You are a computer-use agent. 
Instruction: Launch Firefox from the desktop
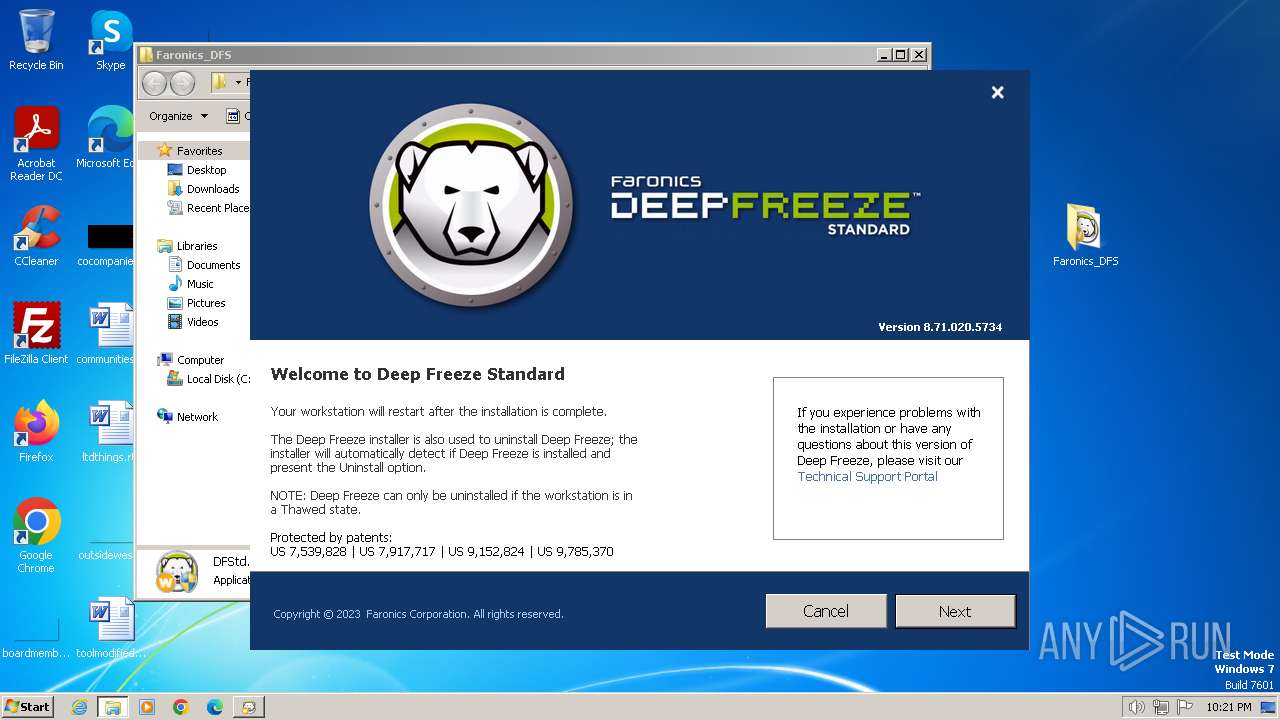pos(36,431)
